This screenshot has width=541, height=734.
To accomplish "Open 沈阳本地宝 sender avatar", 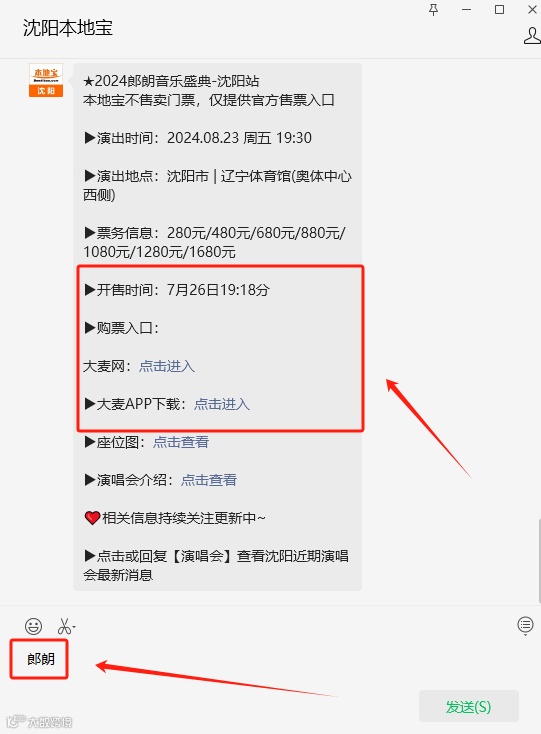I will (46, 80).
